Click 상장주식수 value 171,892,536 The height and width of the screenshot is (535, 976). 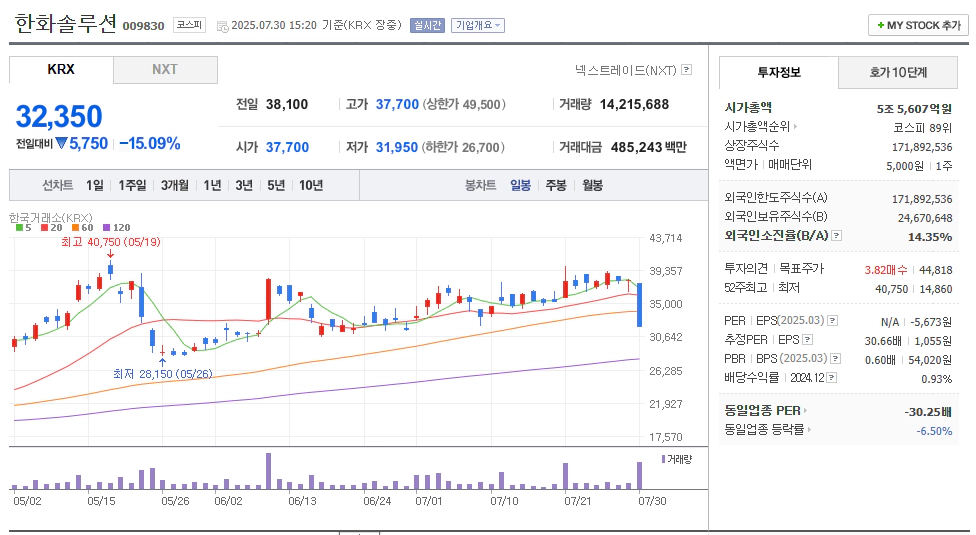point(922,147)
